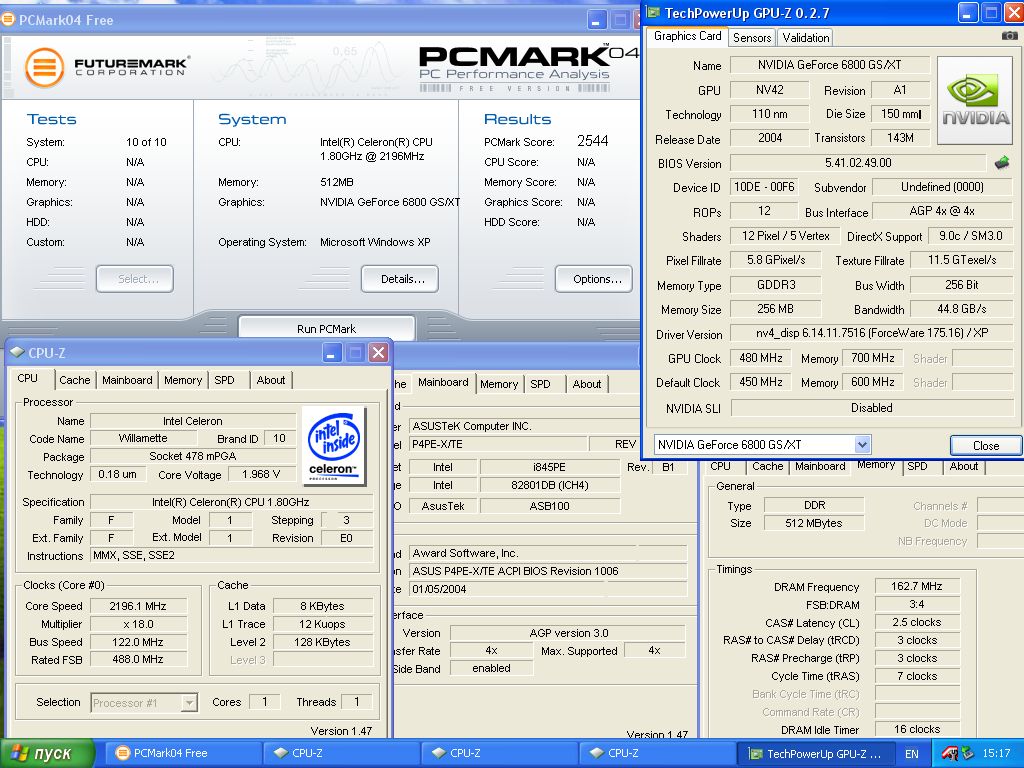Click the mainboard model P4PE-X/TE field
This screenshot has width=1024, height=768.
pos(498,444)
